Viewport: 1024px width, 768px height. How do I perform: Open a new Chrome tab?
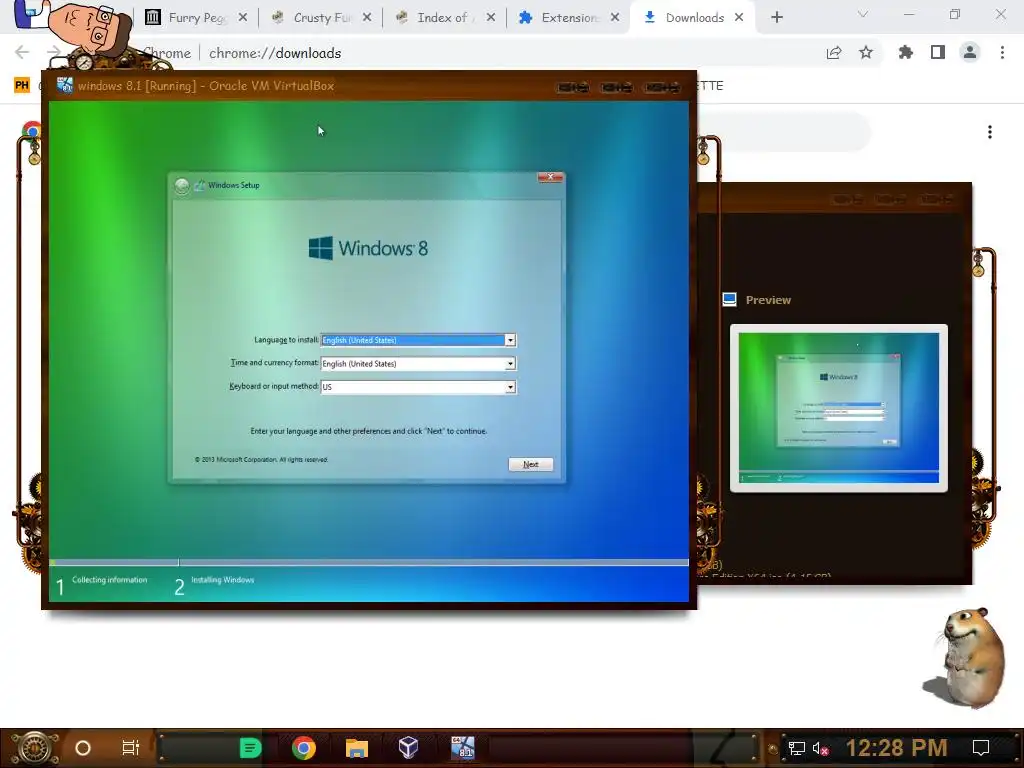pos(776,18)
